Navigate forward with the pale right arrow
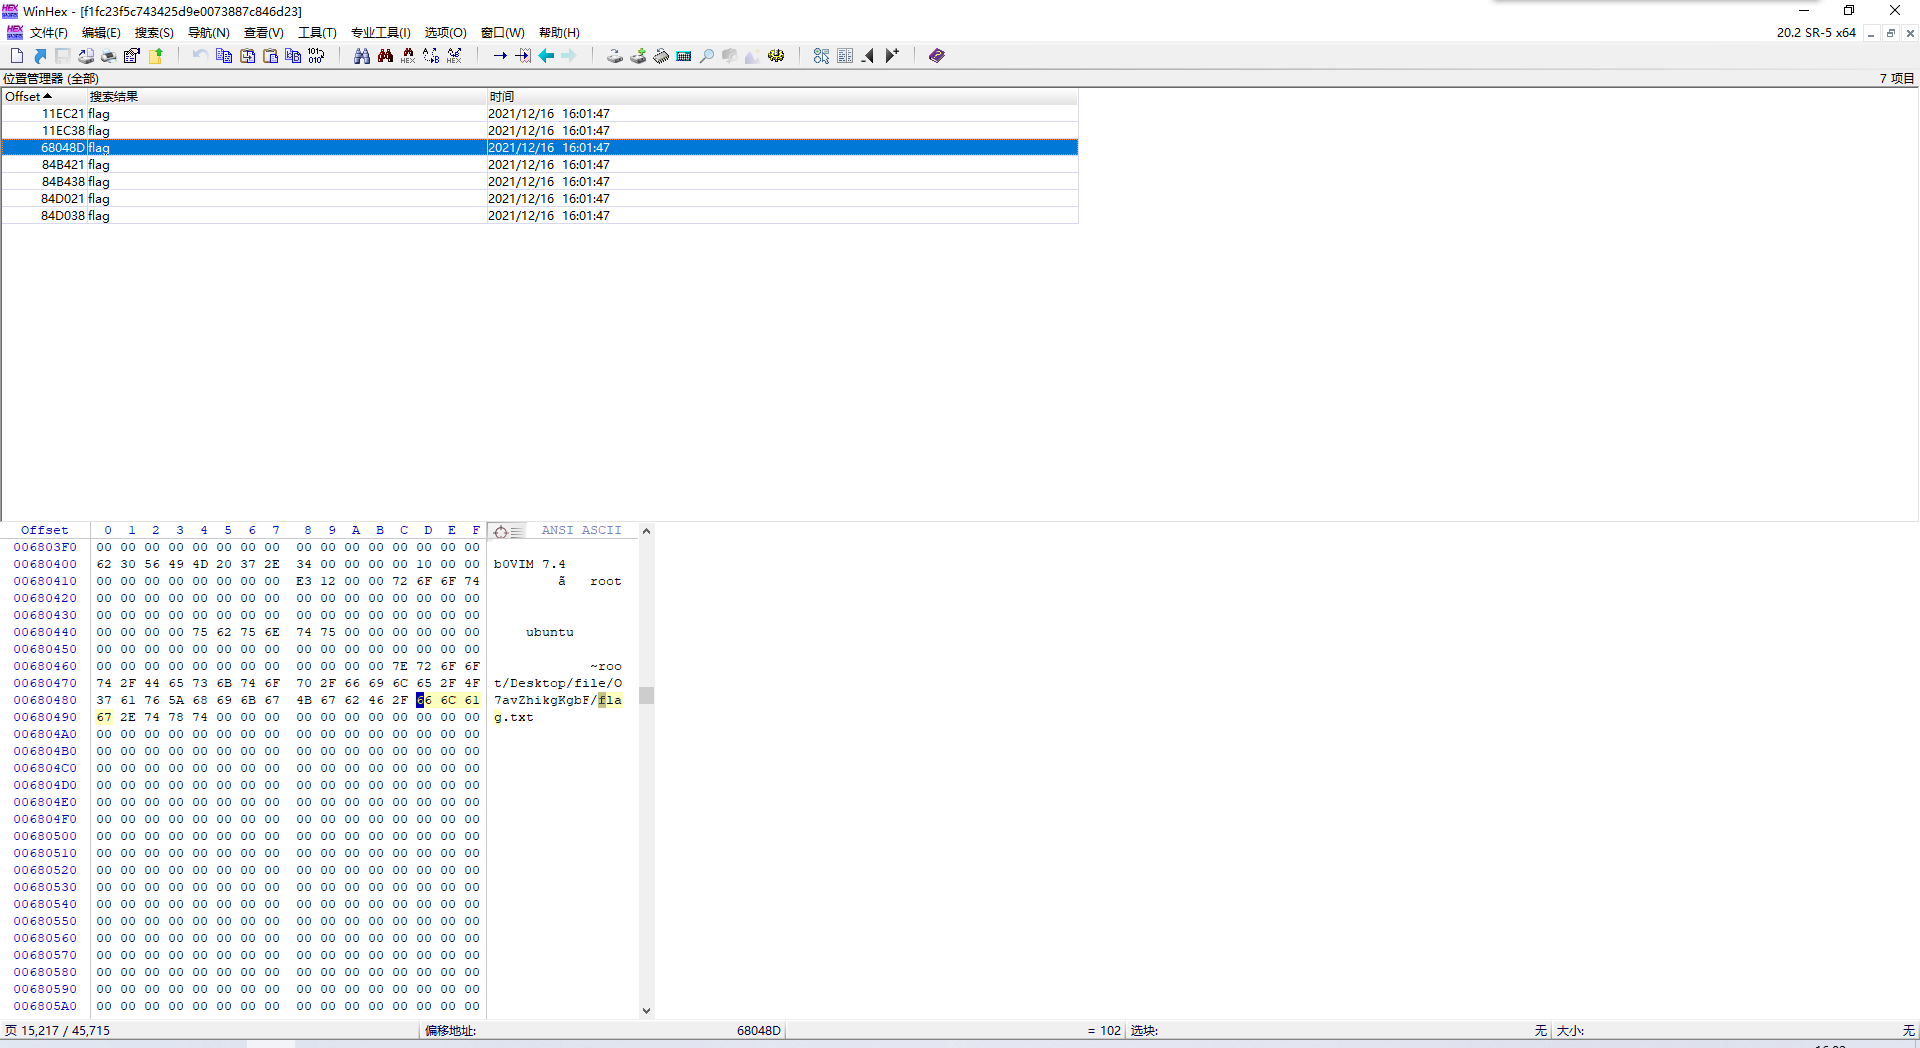 point(569,56)
